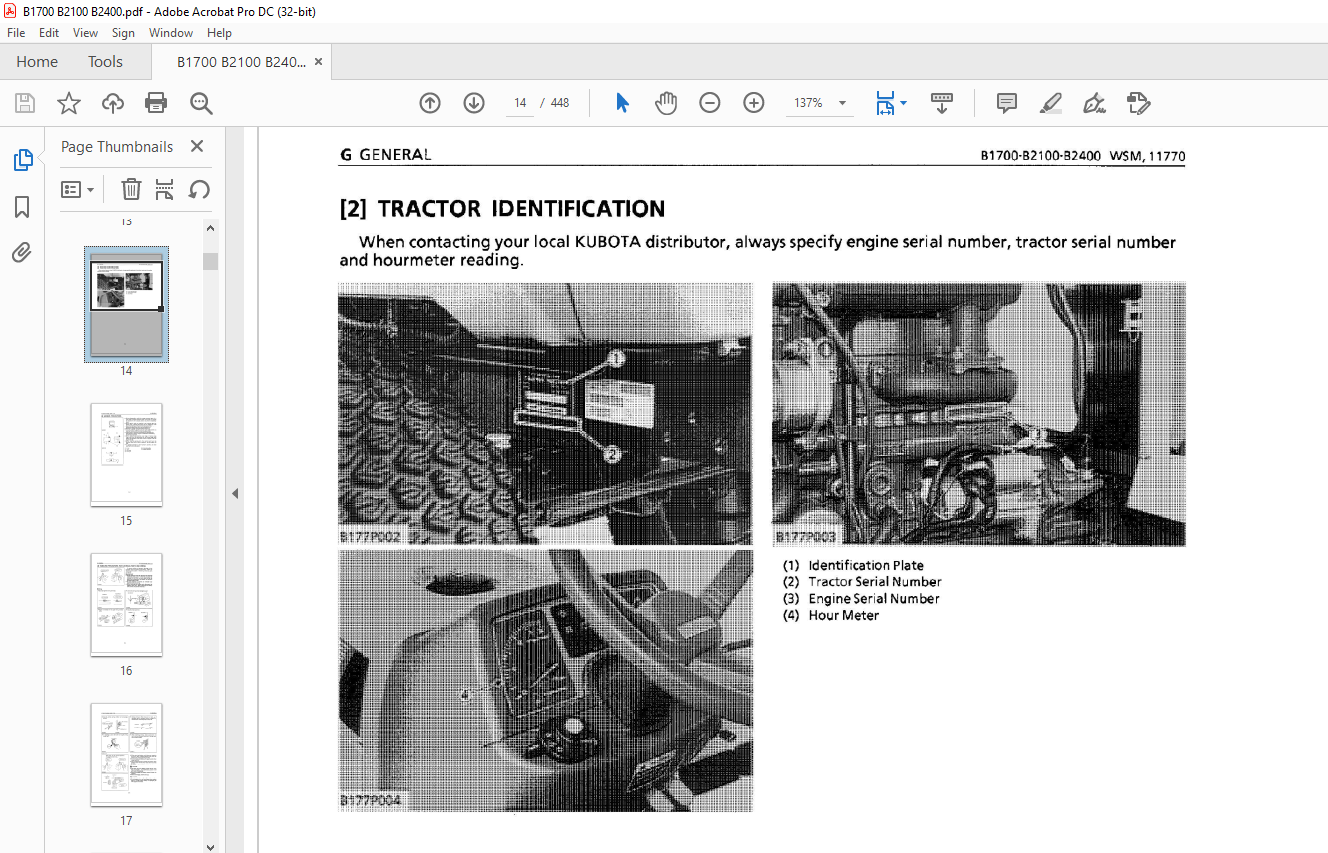The height and width of the screenshot is (853, 1328).
Task: Open the View menu
Action: (86, 33)
